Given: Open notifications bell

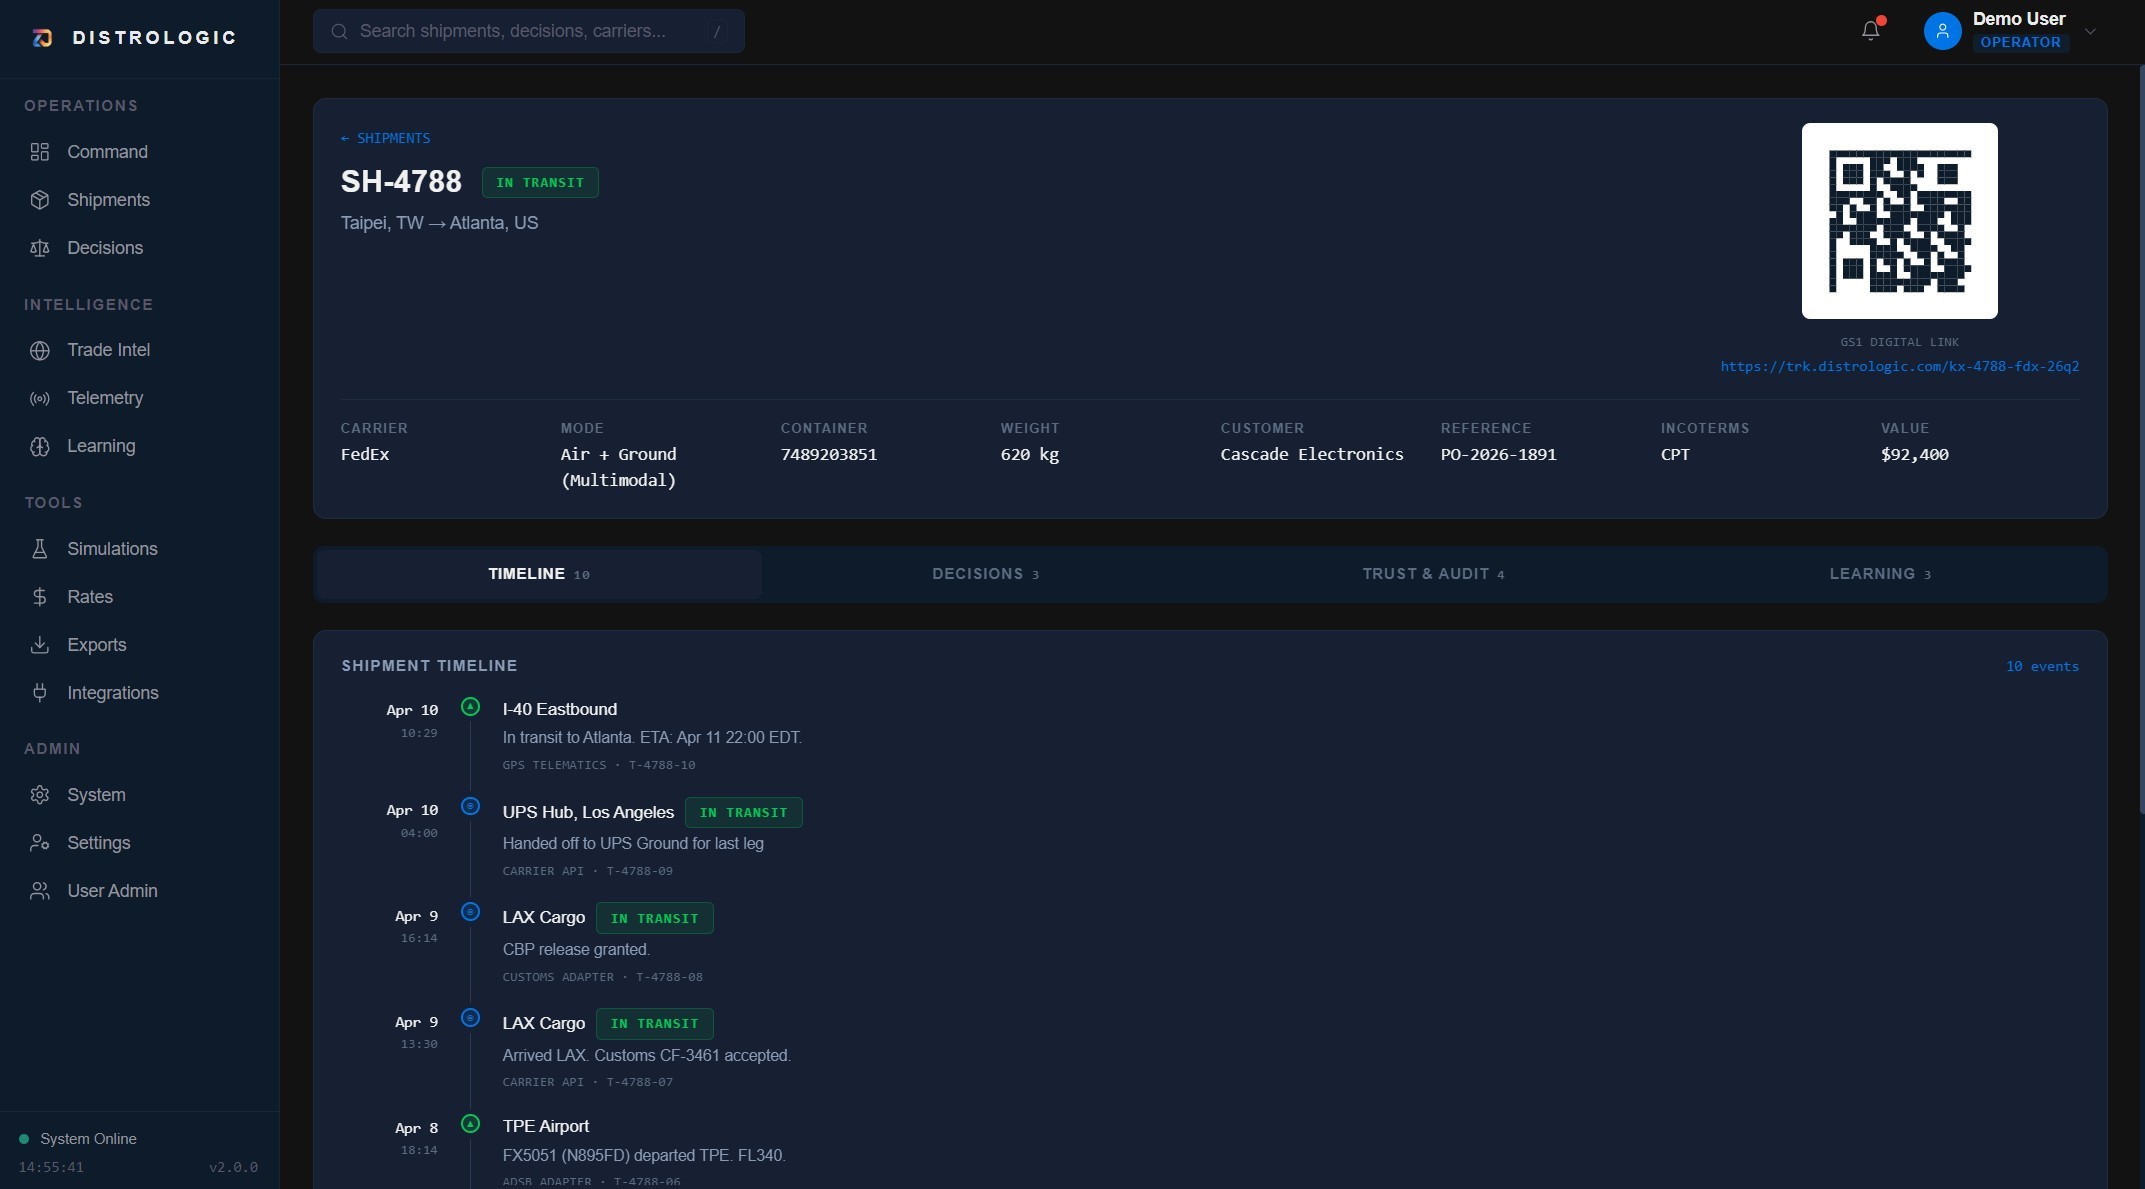Looking at the screenshot, I should pos(1871,31).
